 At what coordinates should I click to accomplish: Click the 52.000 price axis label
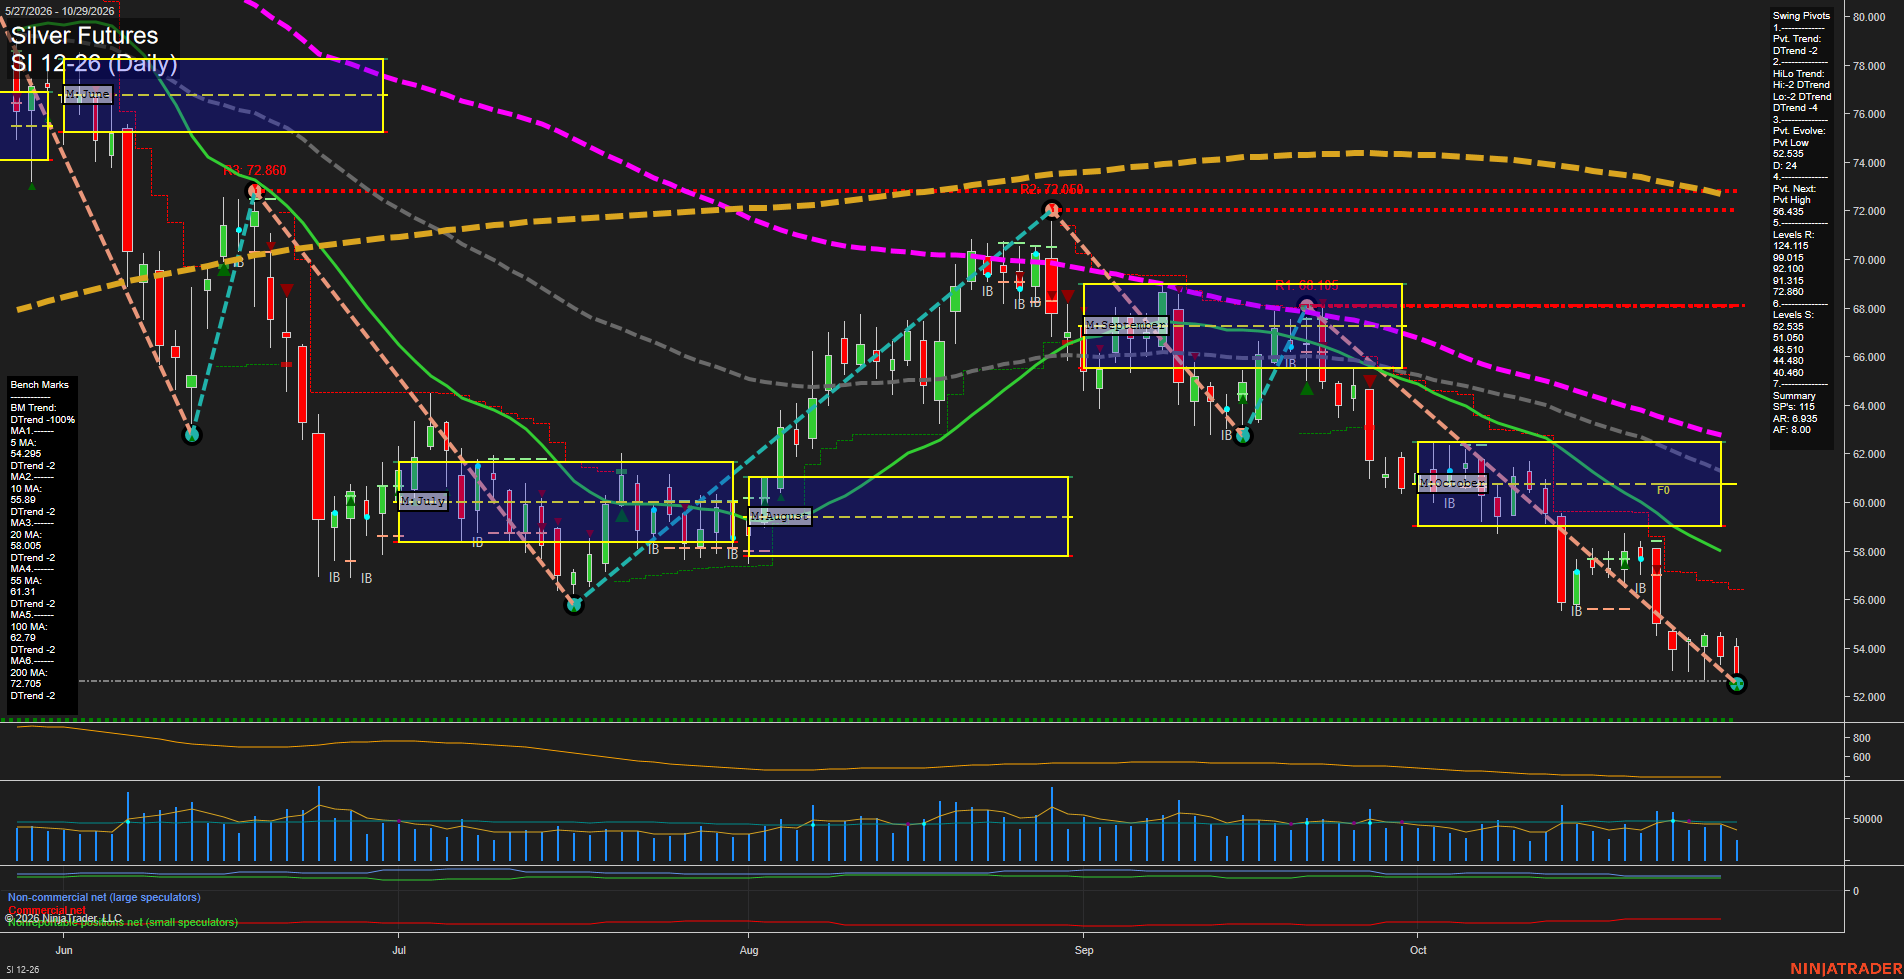1869,697
